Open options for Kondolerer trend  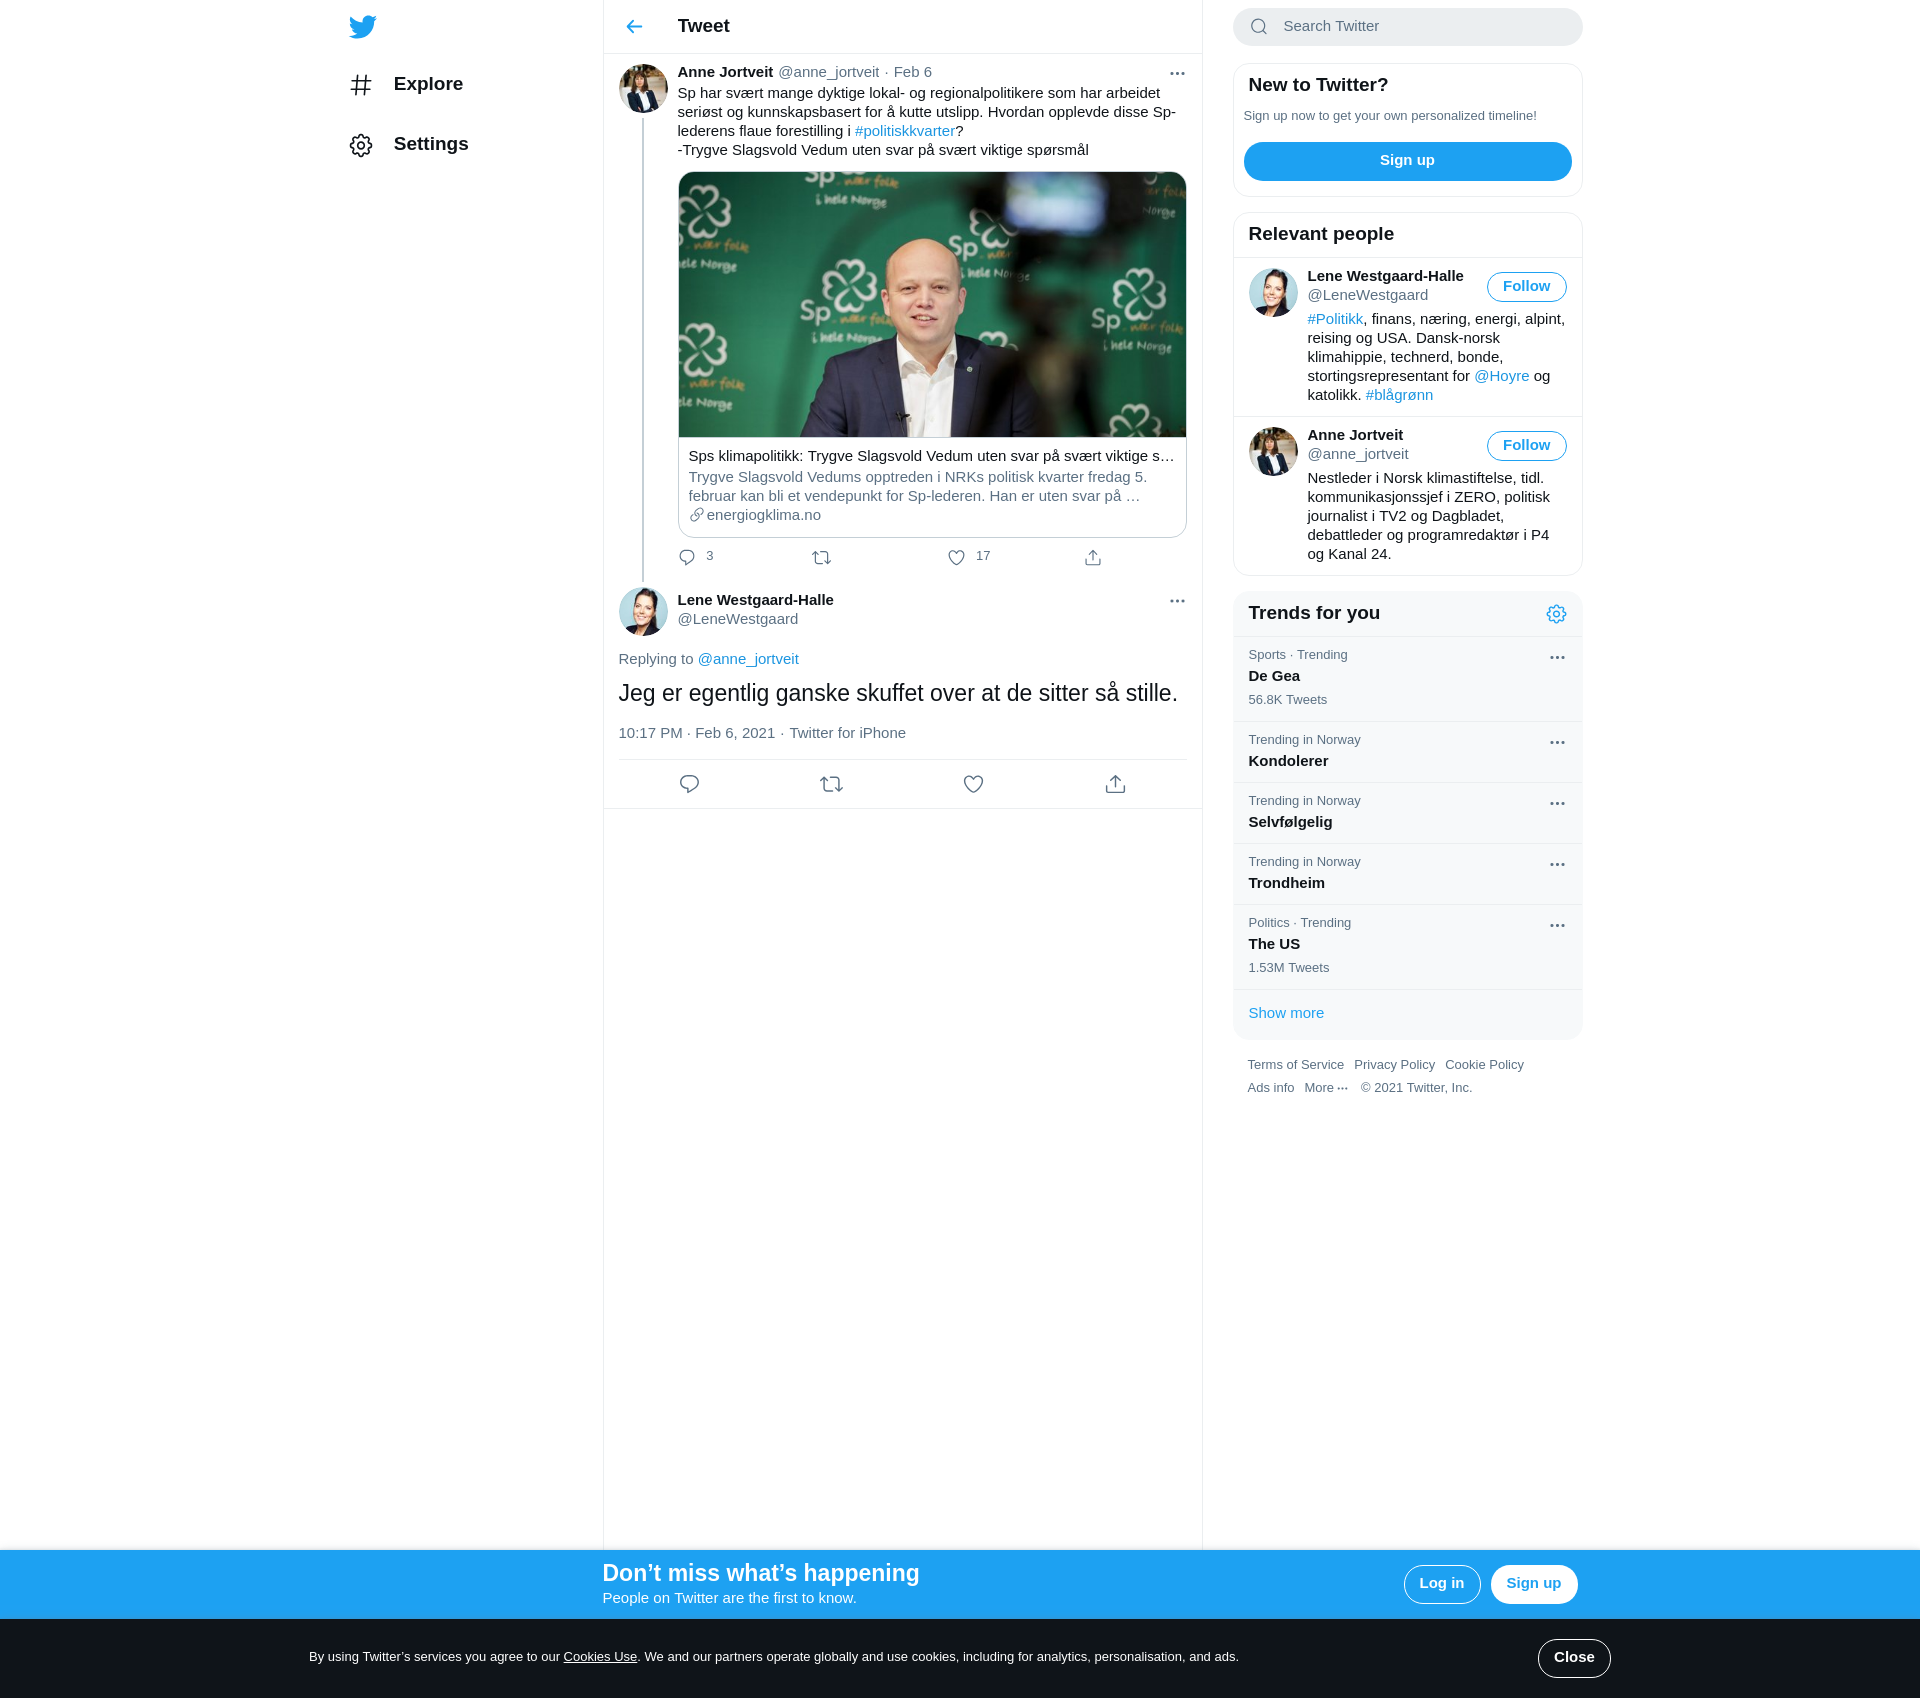click(1557, 743)
